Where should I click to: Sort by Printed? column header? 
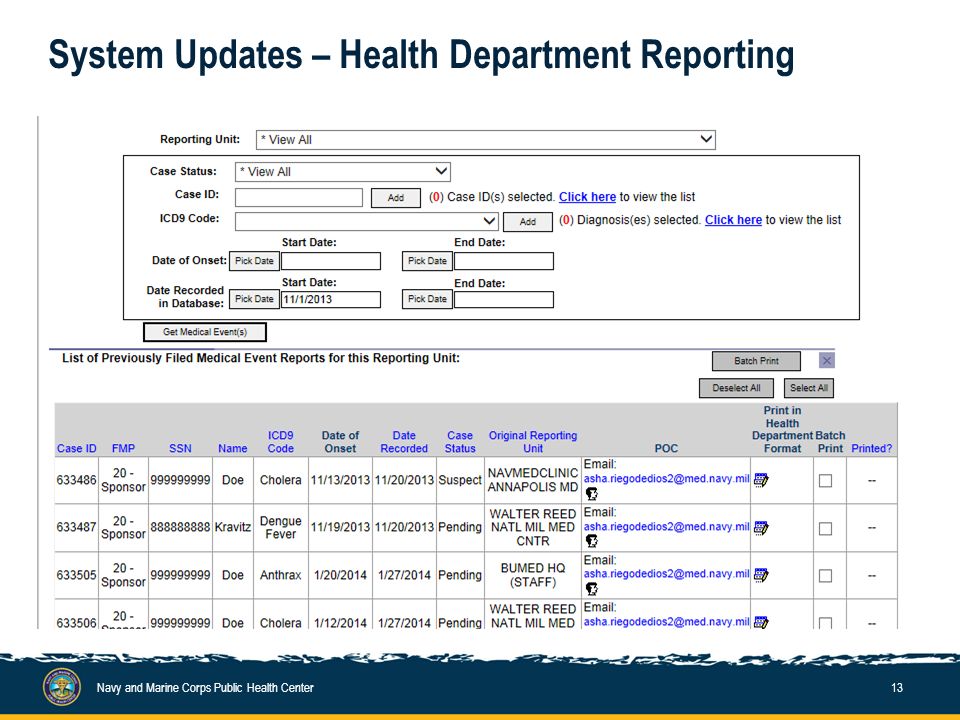(x=871, y=448)
